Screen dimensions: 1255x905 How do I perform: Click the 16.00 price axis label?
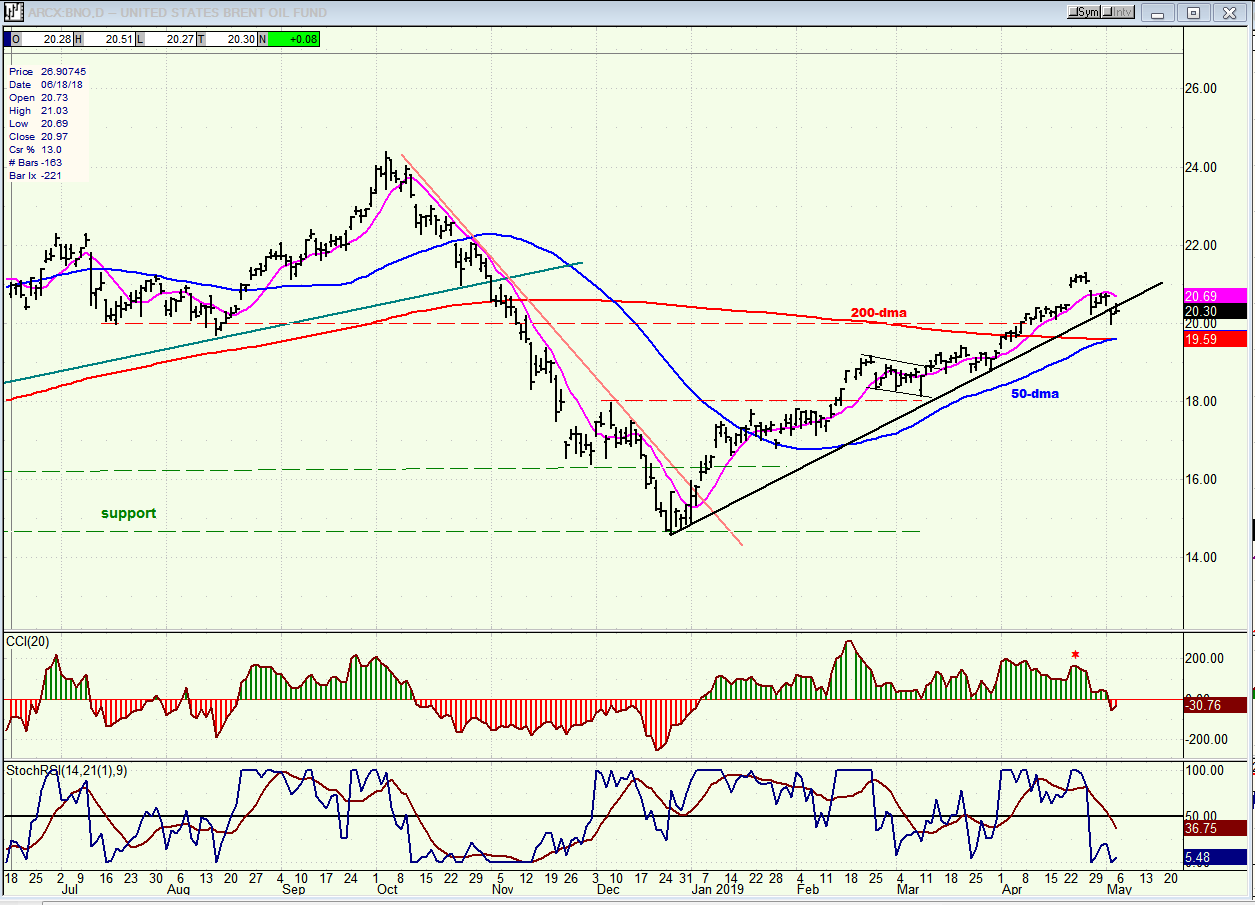pos(1200,480)
